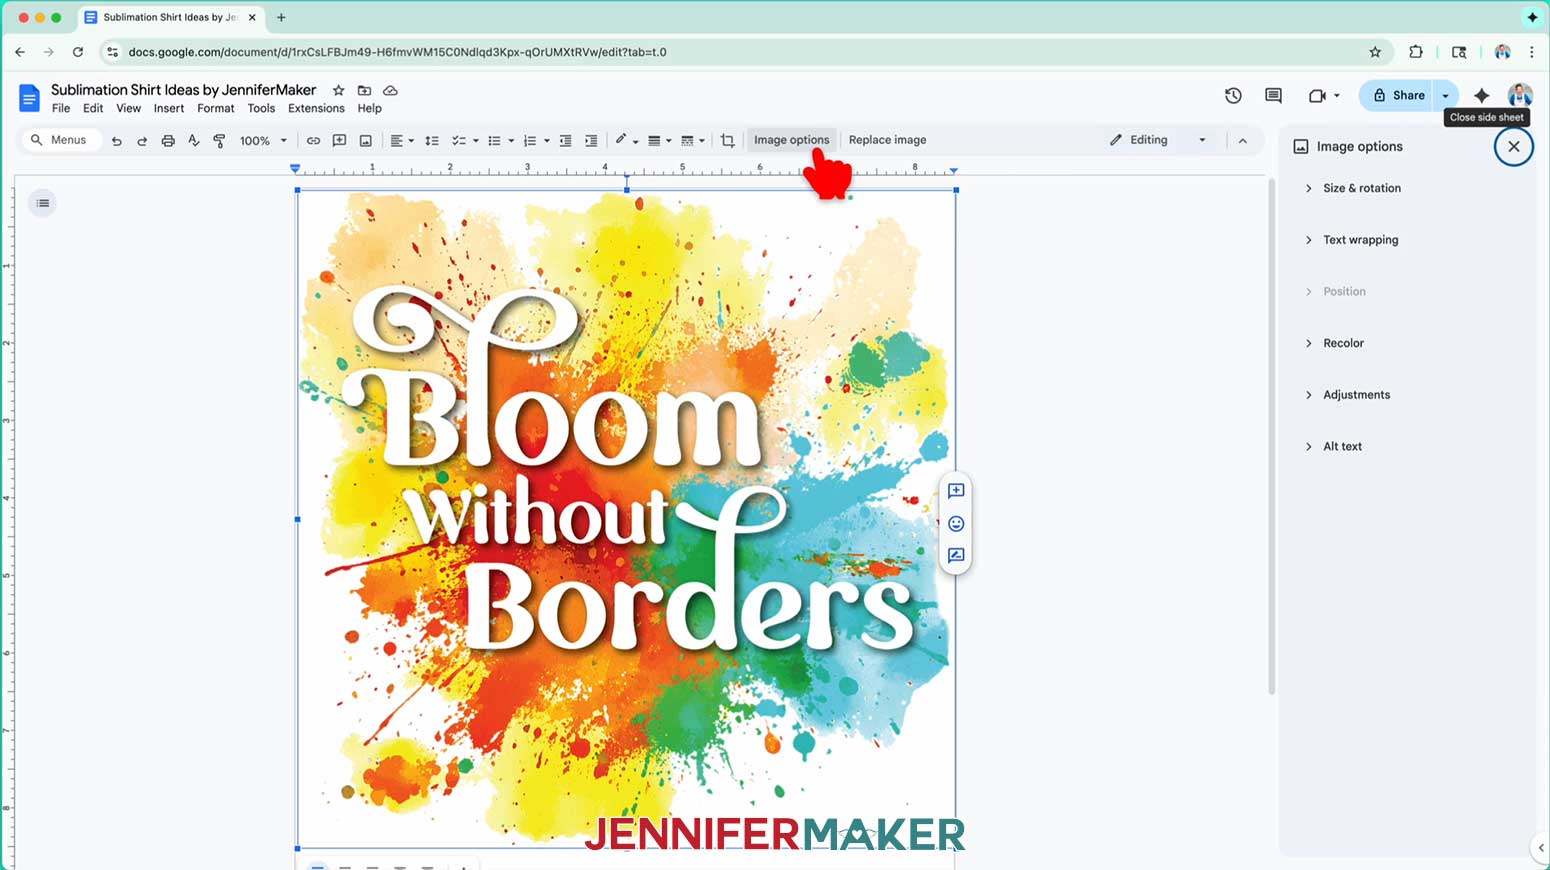Collapse the menus with the caret
Viewport: 1550px width, 870px height.
click(x=1243, y=141)
